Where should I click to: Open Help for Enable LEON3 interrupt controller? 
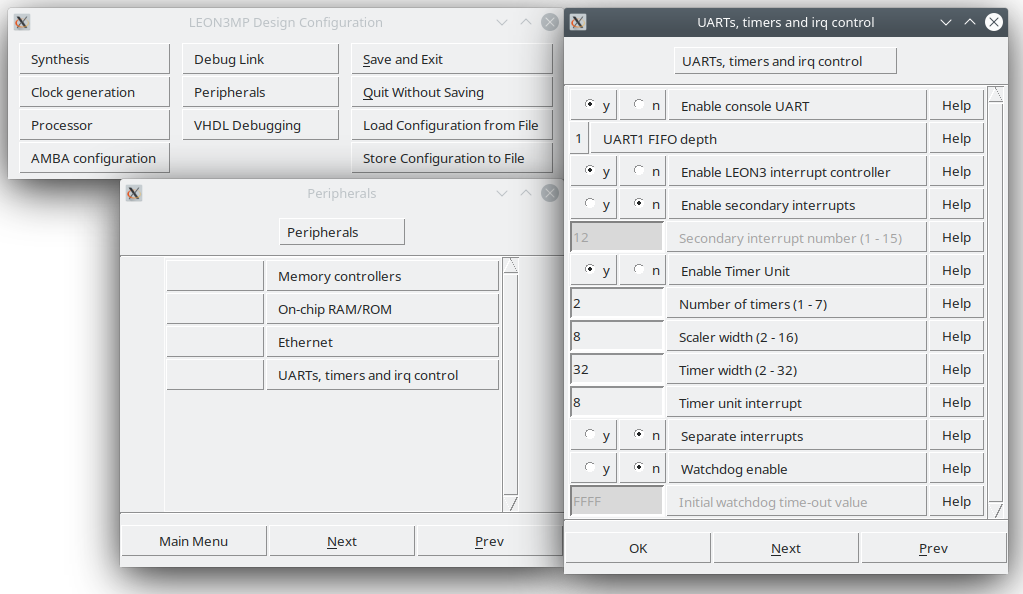[956, 171]
